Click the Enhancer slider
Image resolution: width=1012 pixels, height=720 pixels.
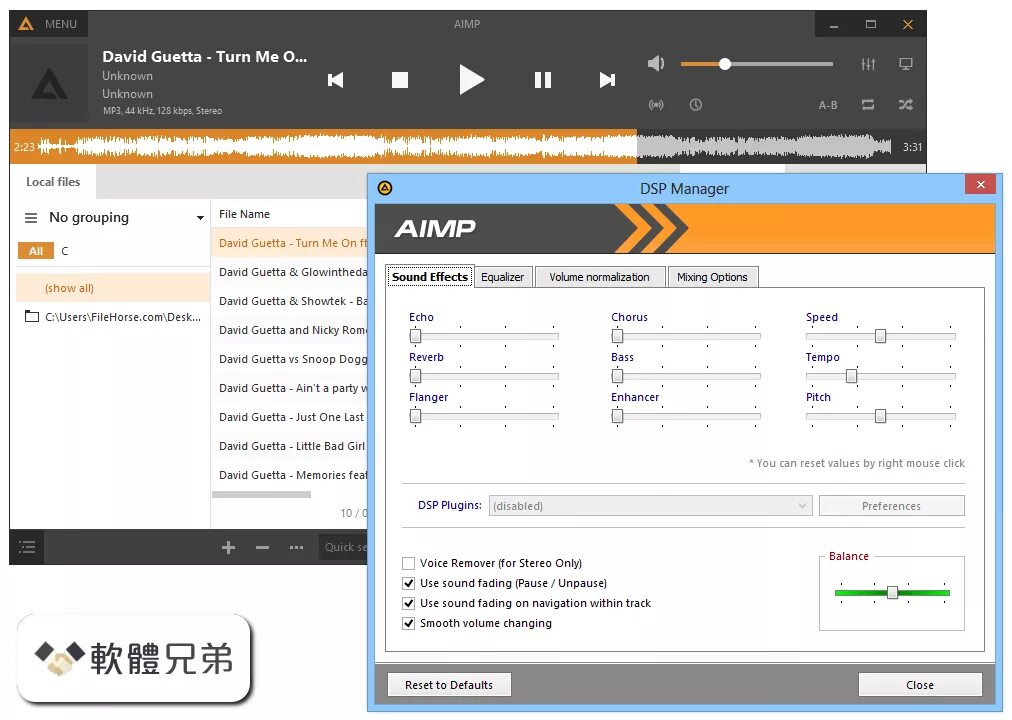(x=686, y=416)
